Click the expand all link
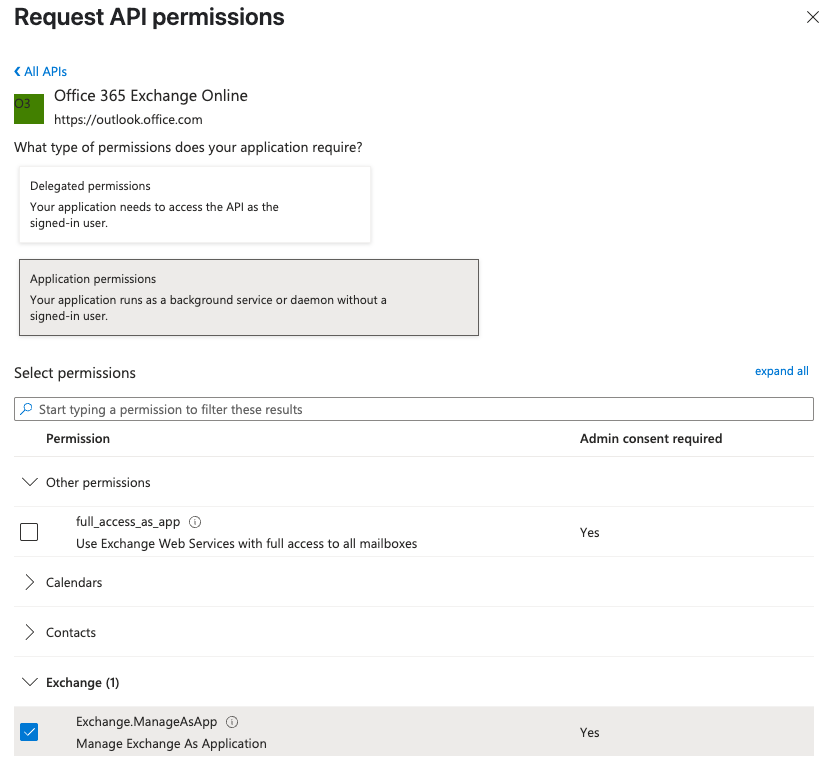 pyautogui.click(x=781, y=370)
